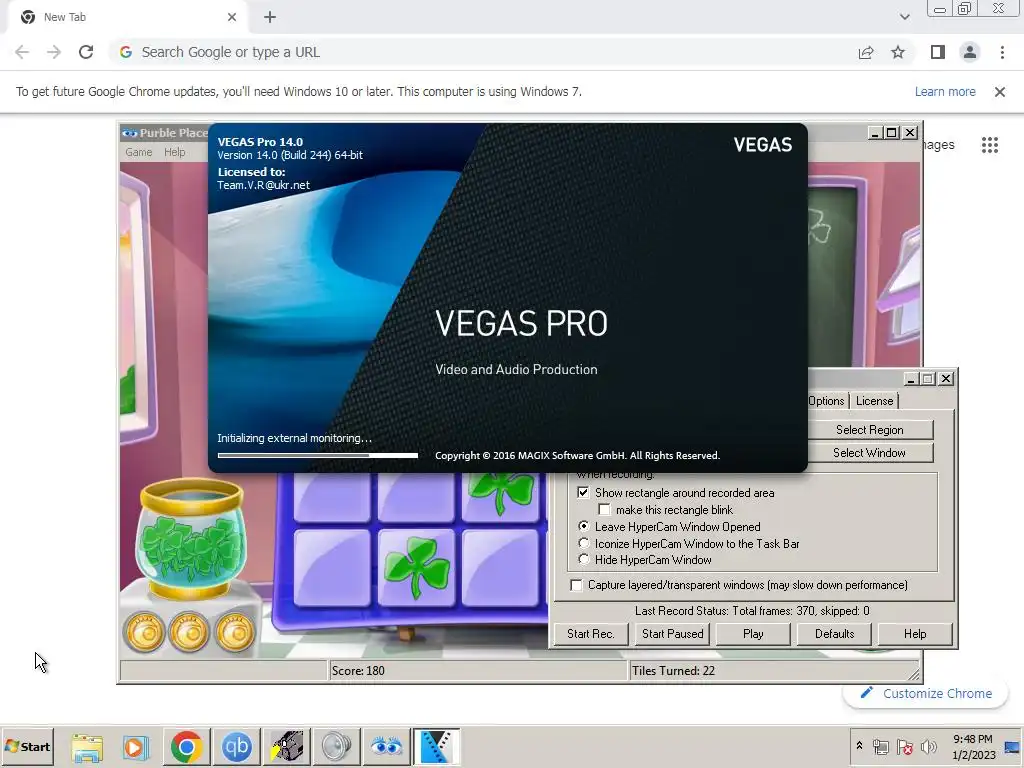The height and width of the screenshot is (768, 1024).
Task: Click Select Window in HyperCam
Action: coord(870,453)
